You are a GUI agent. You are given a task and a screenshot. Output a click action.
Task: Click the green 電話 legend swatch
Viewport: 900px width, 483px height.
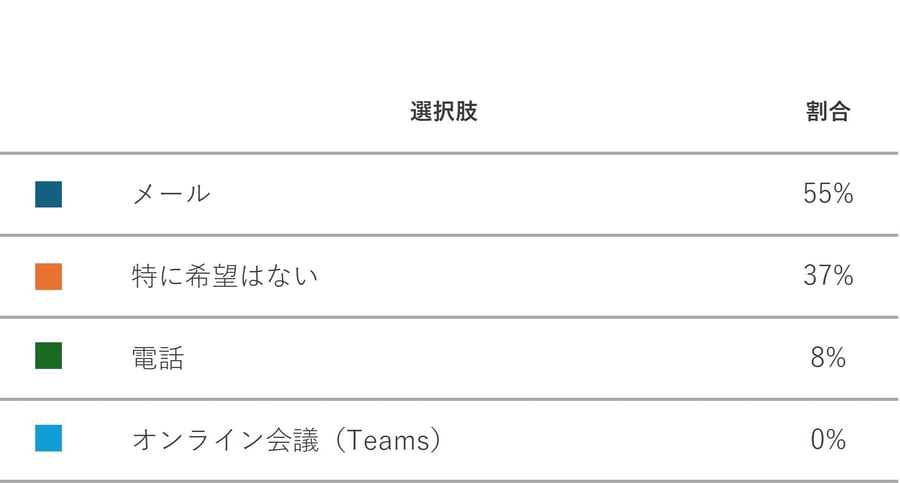48,357
